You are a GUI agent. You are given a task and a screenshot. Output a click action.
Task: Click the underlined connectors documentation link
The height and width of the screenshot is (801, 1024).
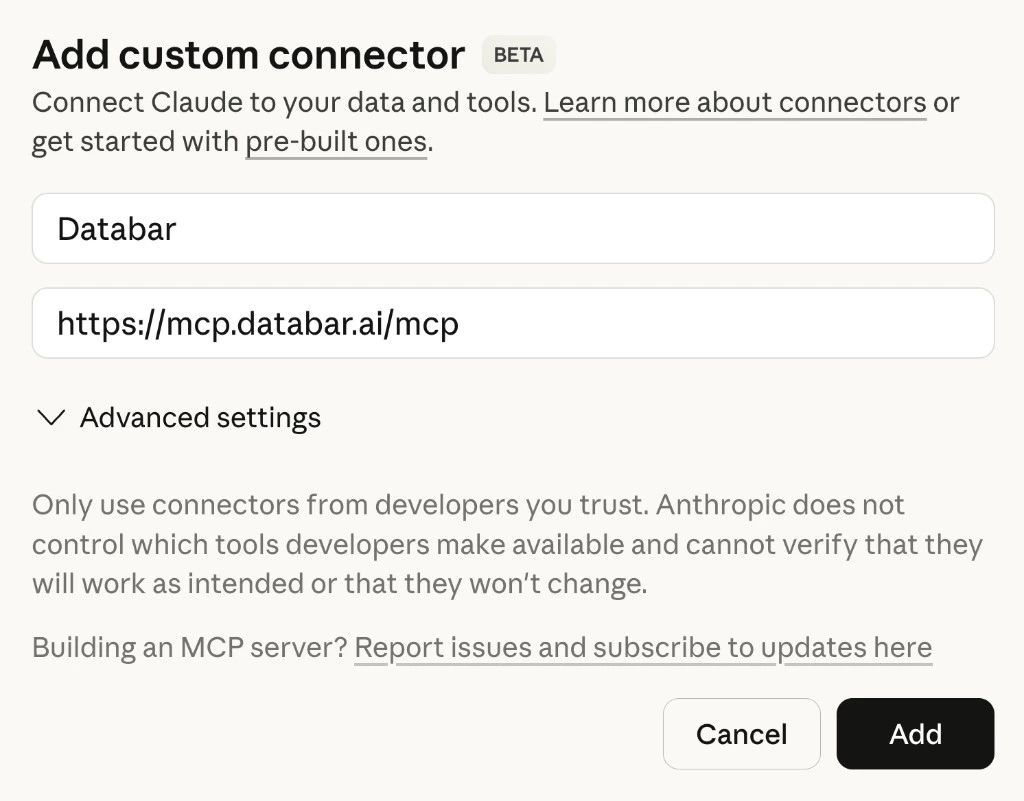734,101
